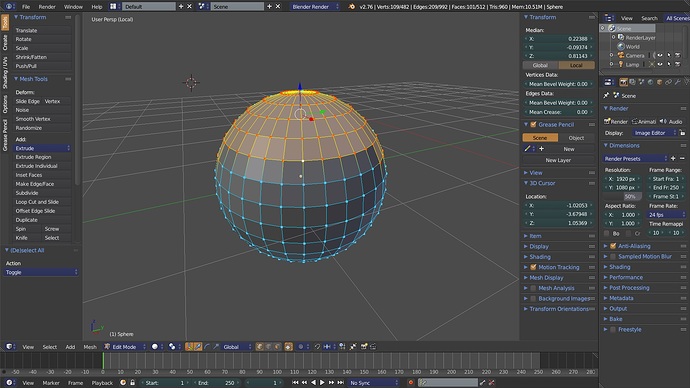Toggle limit selection to visible icon
Screen dimensions: 690x388
(288, 347)
